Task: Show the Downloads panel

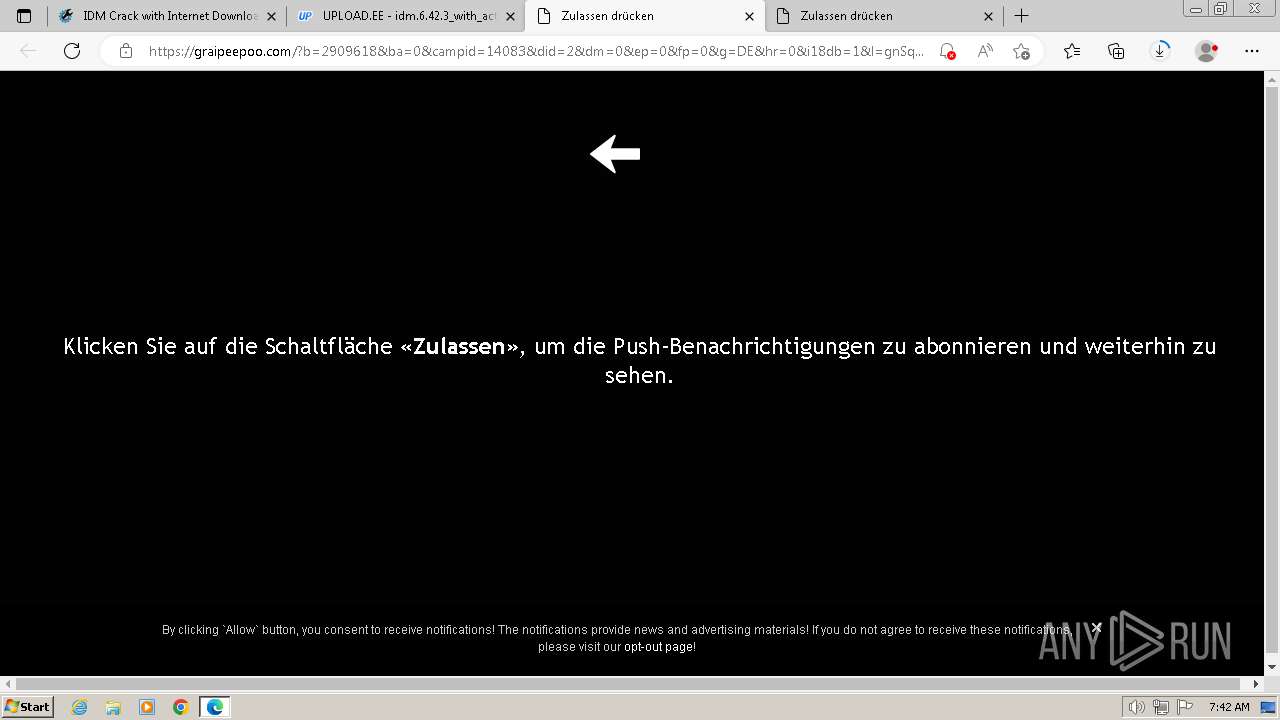Action: pos(1160,51)
